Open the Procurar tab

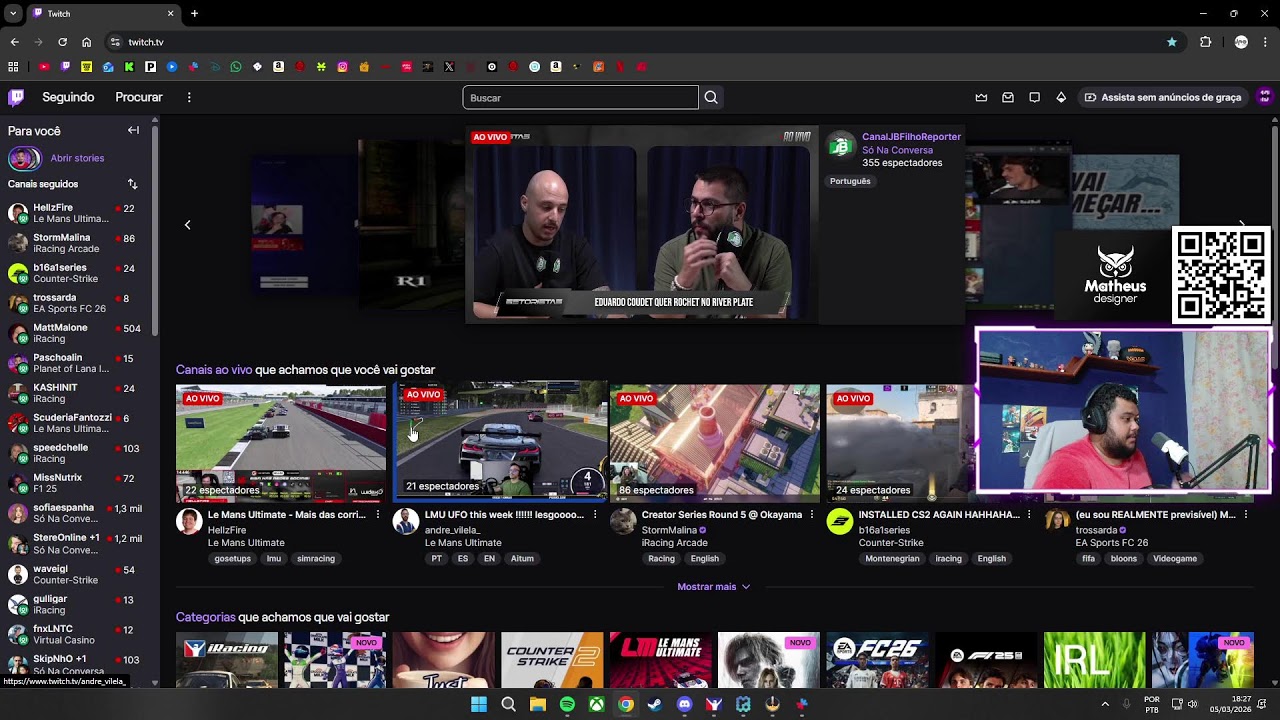pos(139,97)
